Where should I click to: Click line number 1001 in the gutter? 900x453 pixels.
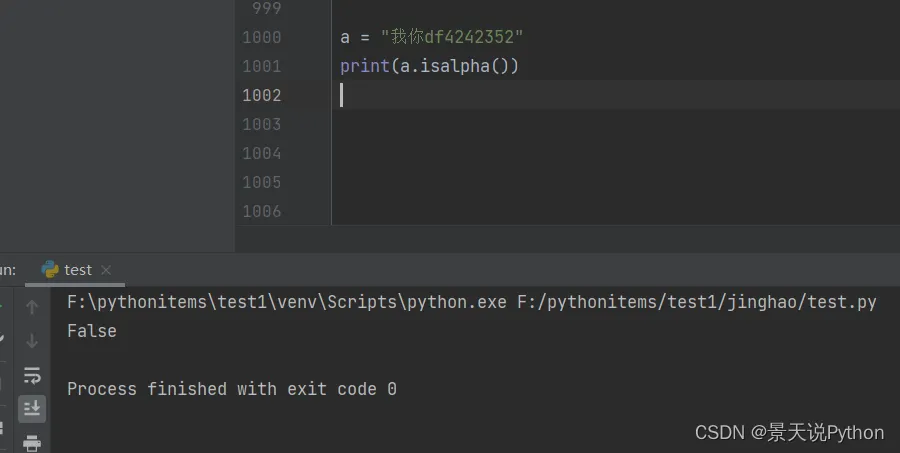click(262, 67)
